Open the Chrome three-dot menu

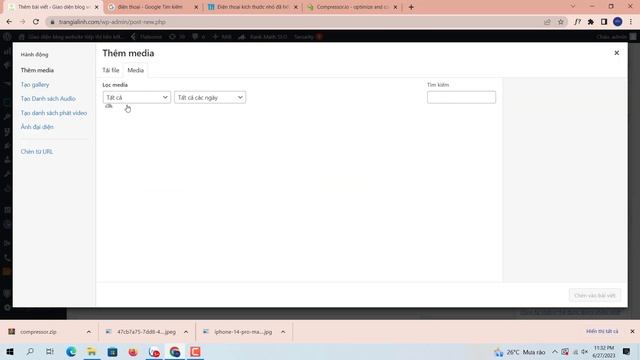pyautogui.click(x=631, y=22)
